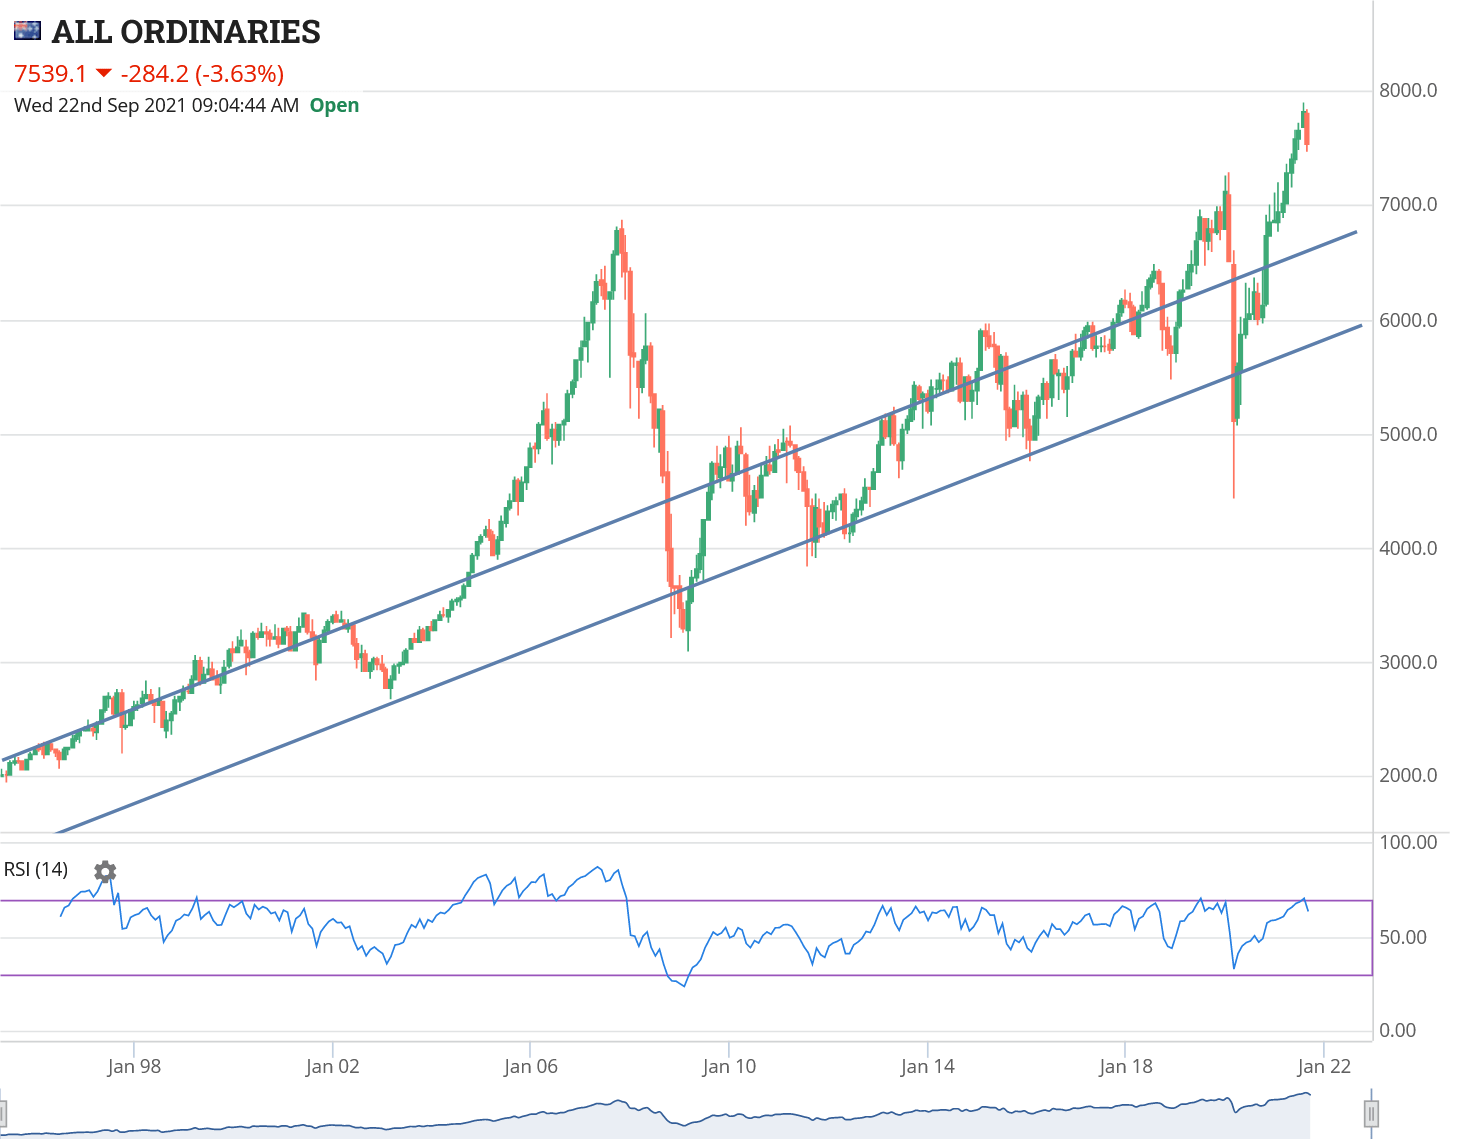Viewport: 1462px width, 1148px height.
Task: Click the Open market status label
Action: tap(334, 105)
